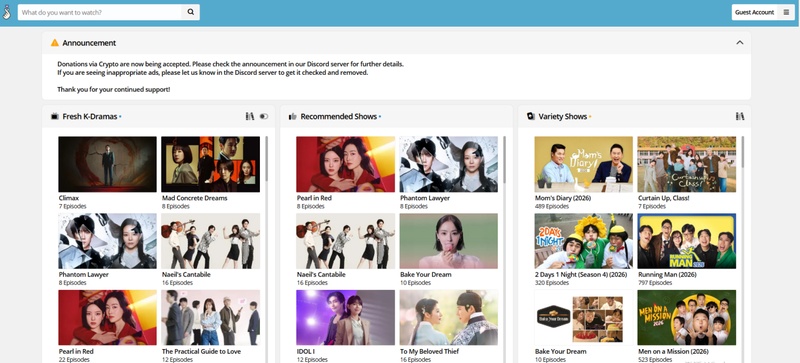Open the Running Man (2026) poster
The width and height of the screenshot is (800, 363).
point(687,241)
